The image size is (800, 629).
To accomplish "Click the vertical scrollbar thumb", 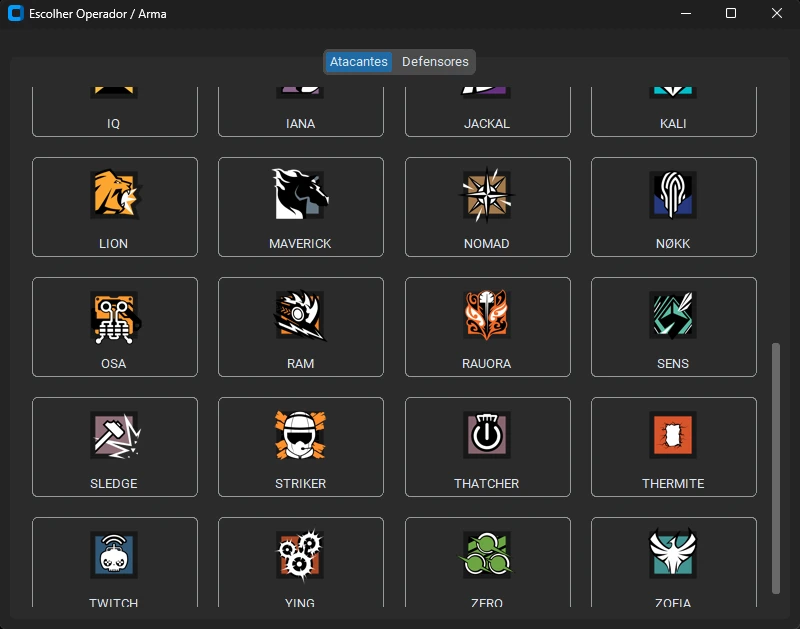I will point(775,469).
